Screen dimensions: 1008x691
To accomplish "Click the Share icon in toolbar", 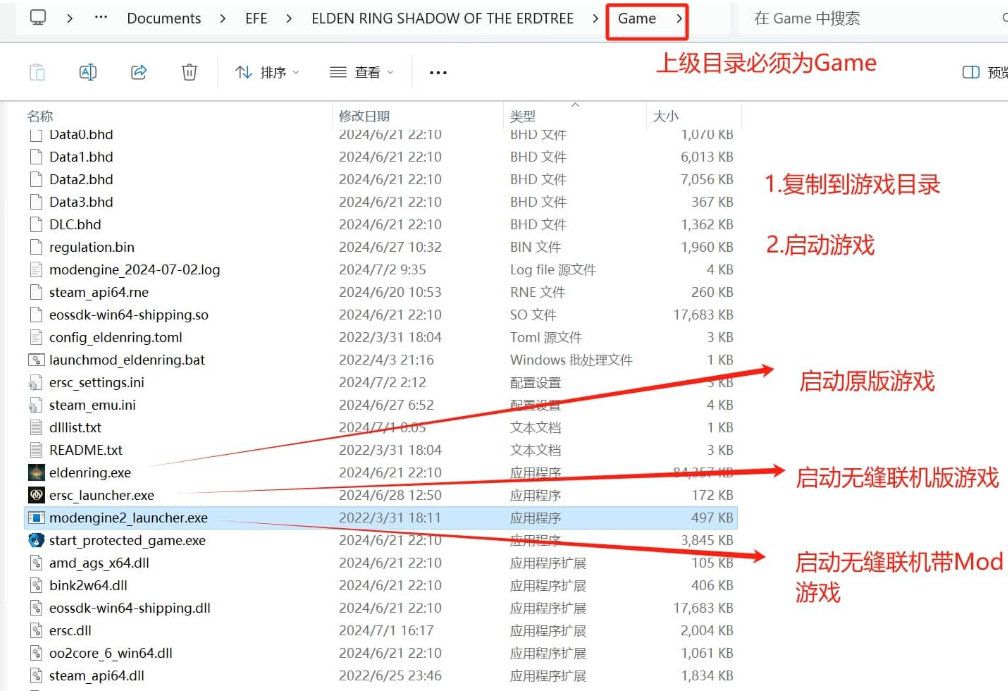I will tap(139, 72).
